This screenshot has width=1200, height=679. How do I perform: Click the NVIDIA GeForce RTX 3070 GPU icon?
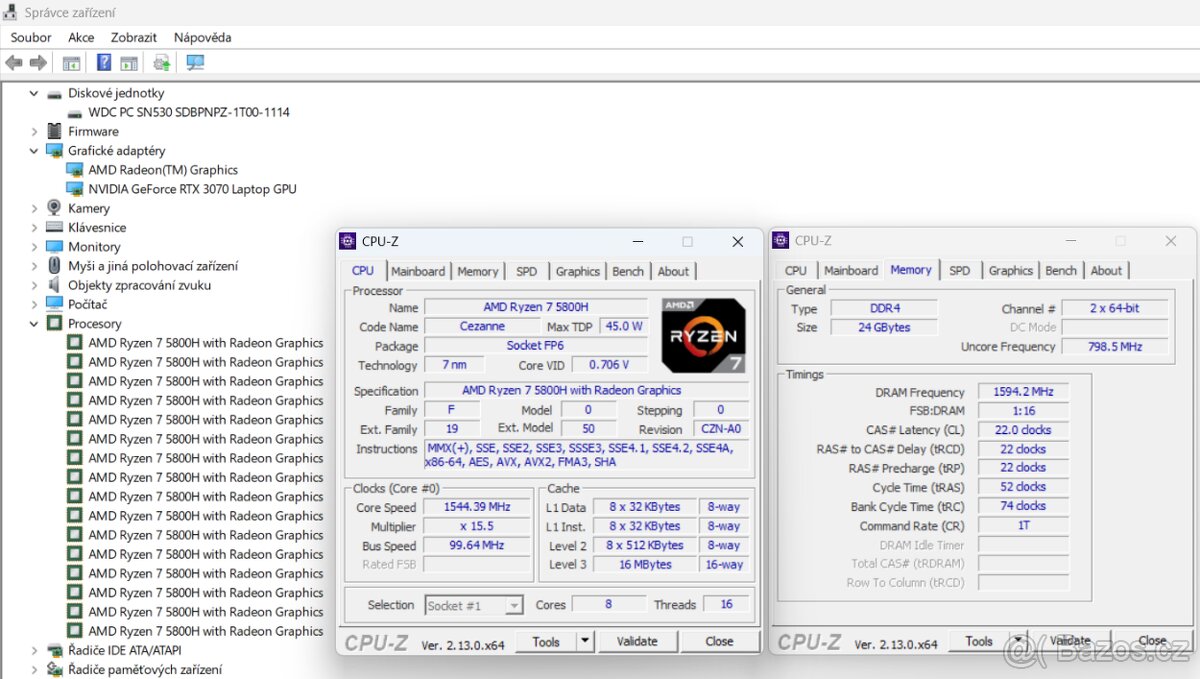[75, 188]
